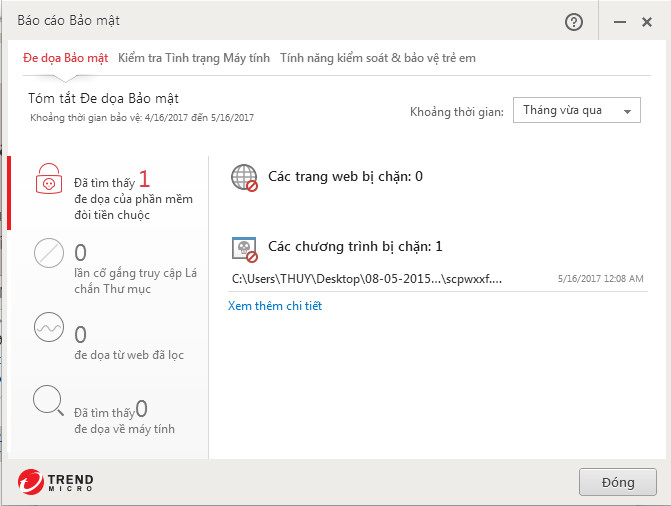Screen dimensions: 671x506
Task: Click the ransomware lock icon
Action: click(x=49, y=178)
